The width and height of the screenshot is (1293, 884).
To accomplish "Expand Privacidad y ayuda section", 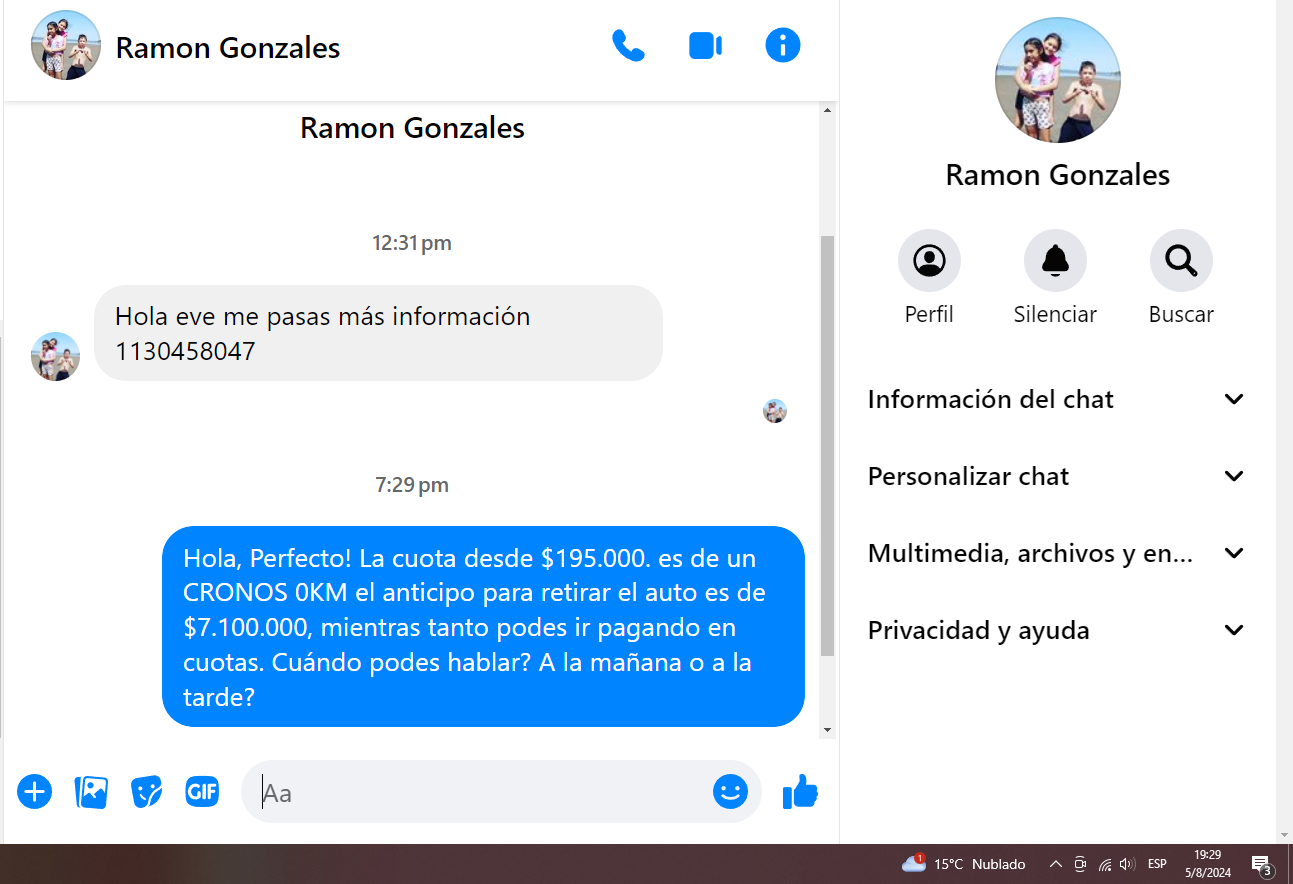I will click(x=1056, y=630).
